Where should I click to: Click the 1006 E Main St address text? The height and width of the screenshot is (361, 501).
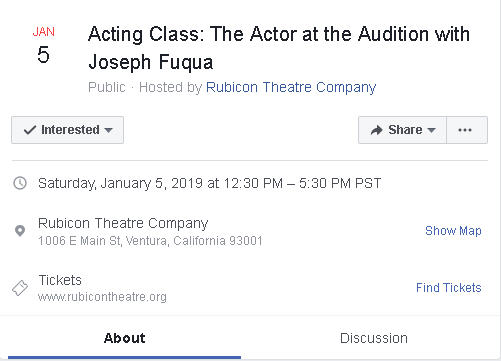click(x=150, y=241)
